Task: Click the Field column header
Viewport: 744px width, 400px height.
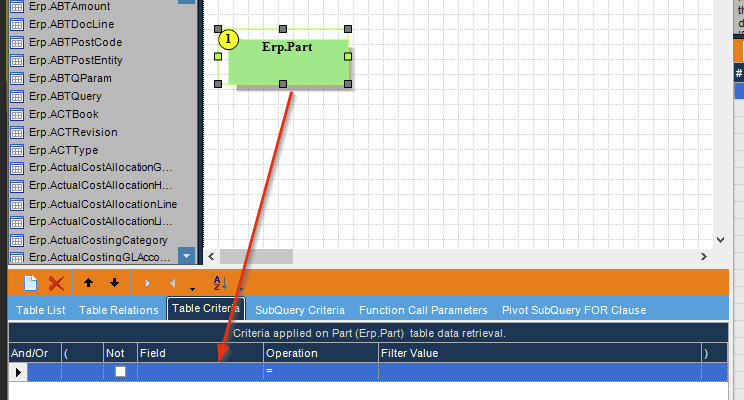Action: click(x=200, y=353)
